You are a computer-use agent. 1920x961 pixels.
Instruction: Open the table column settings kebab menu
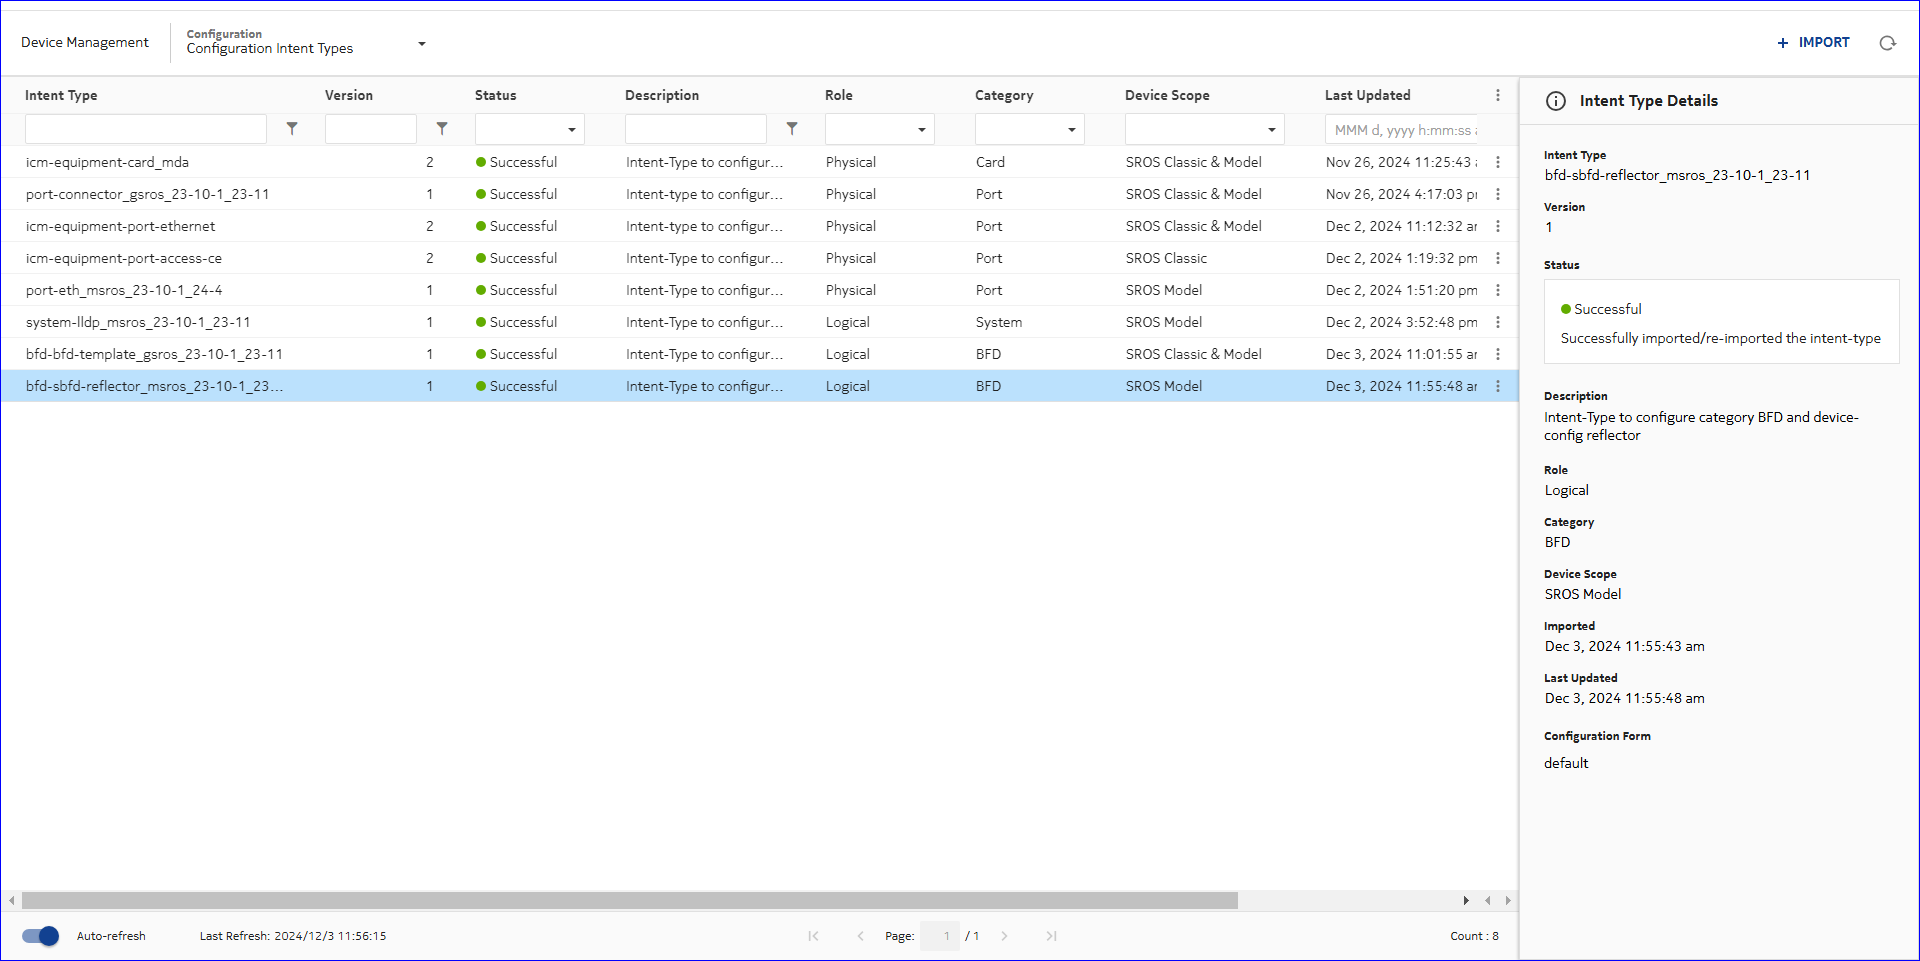(x=1497, y=95)
